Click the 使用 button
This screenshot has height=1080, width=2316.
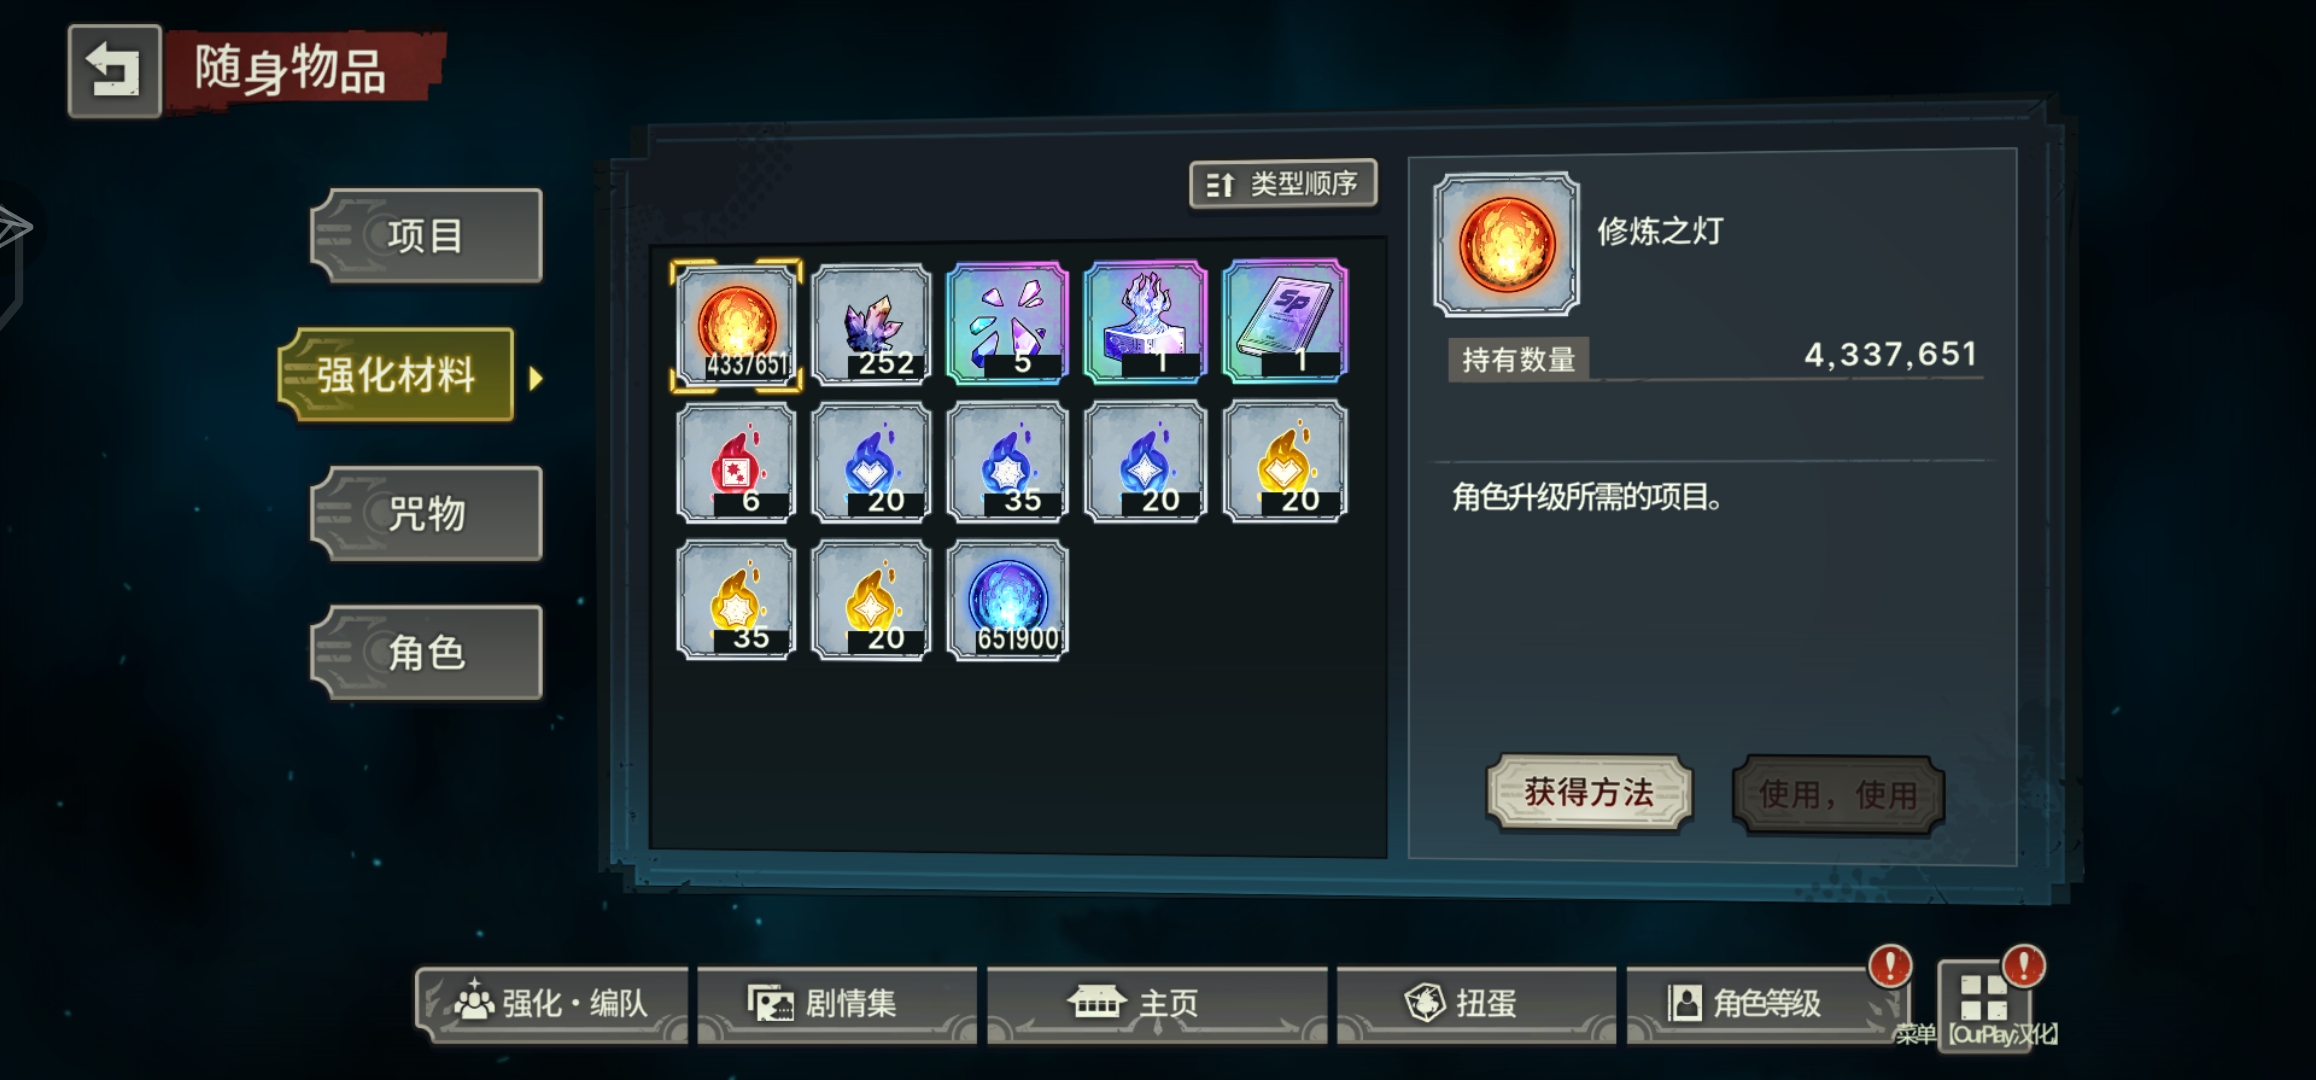(1838, 795)
